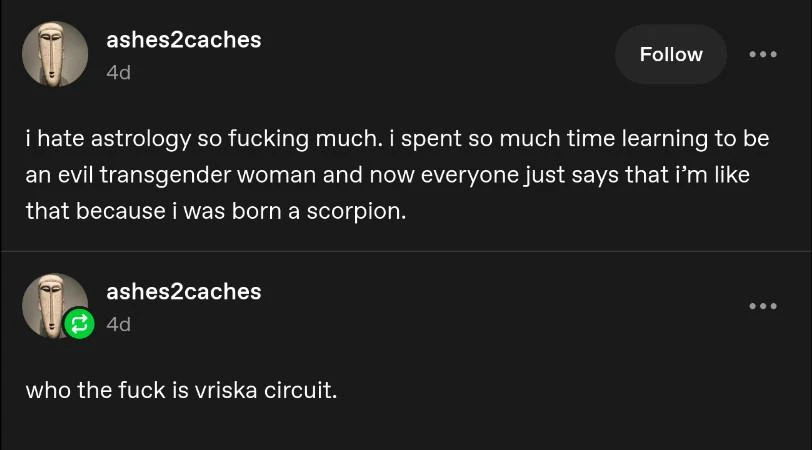This screenshot has height=450, width=812.
Task: Open the first post's three-dot options menu
Action: (x=762, y=55)
